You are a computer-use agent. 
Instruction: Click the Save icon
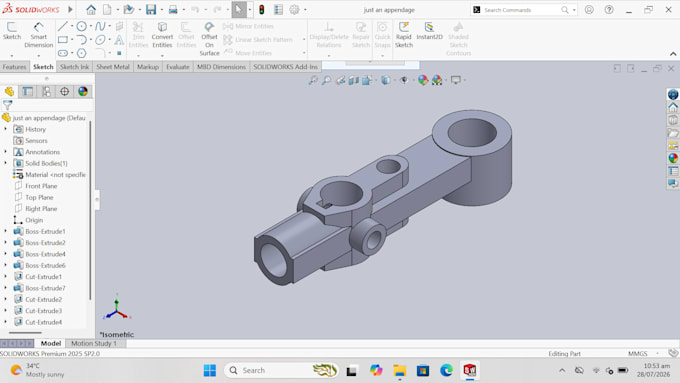[x=150, y=10]
